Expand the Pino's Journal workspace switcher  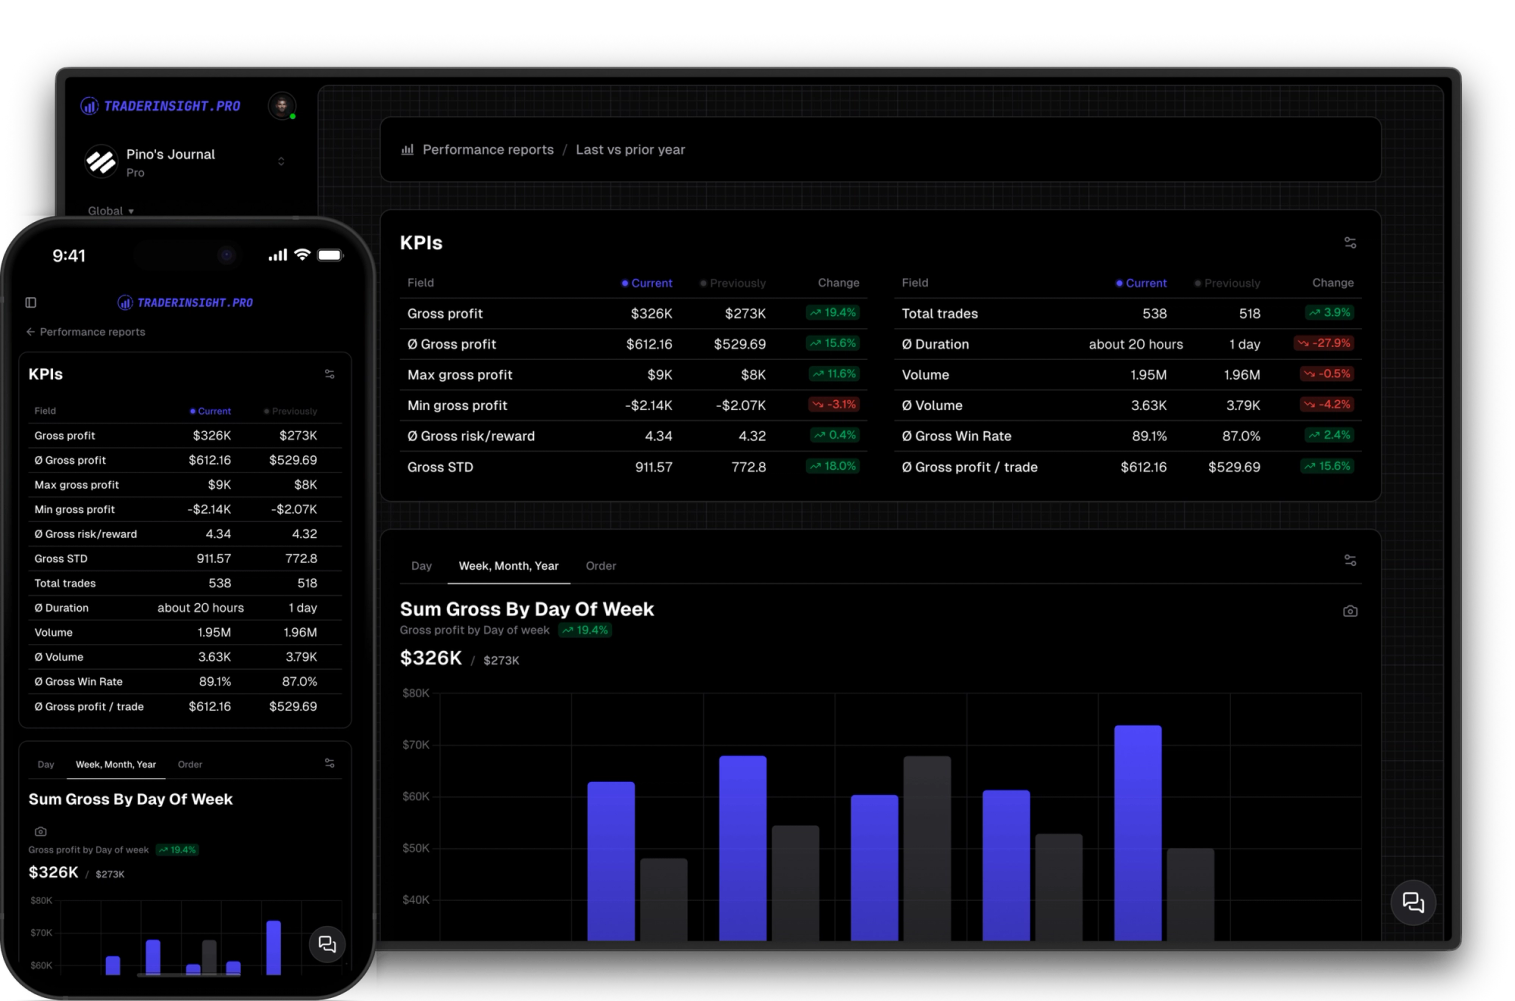(x=281, y=161)
